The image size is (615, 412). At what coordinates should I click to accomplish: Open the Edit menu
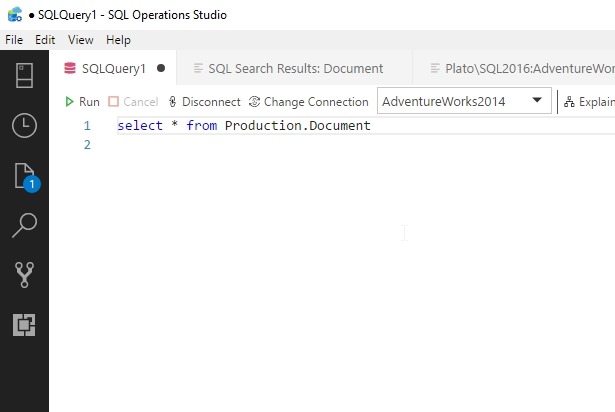coord(45,40)
